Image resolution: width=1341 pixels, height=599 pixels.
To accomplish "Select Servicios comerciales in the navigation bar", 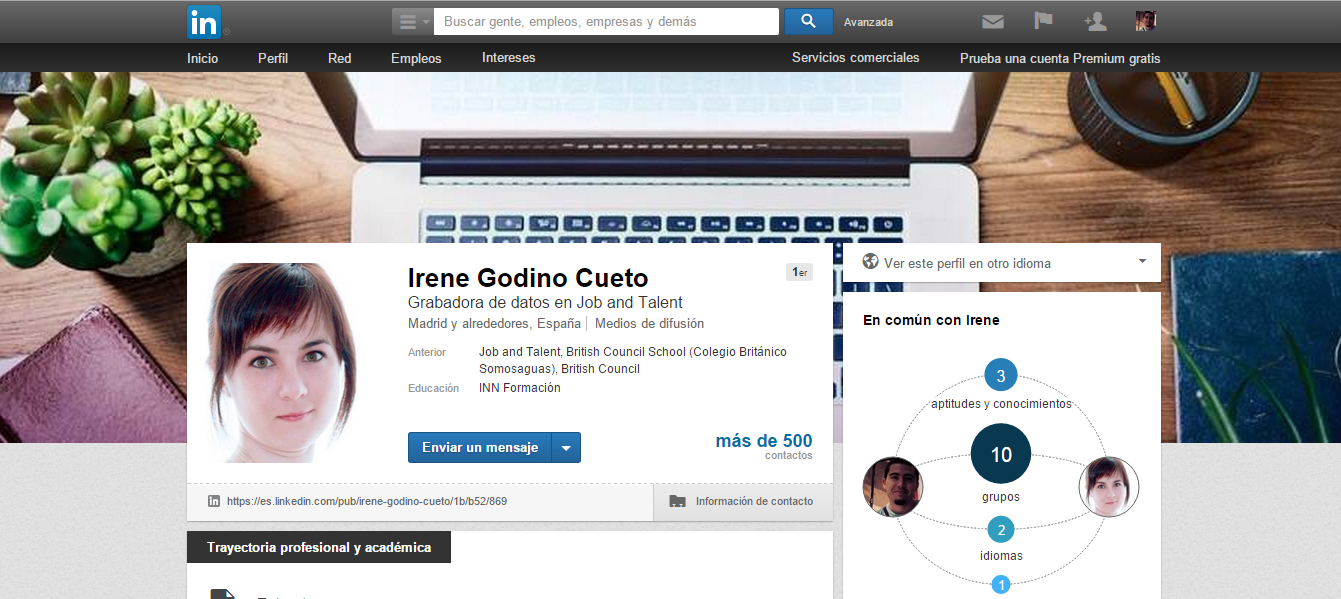I will tap(855, 58).
